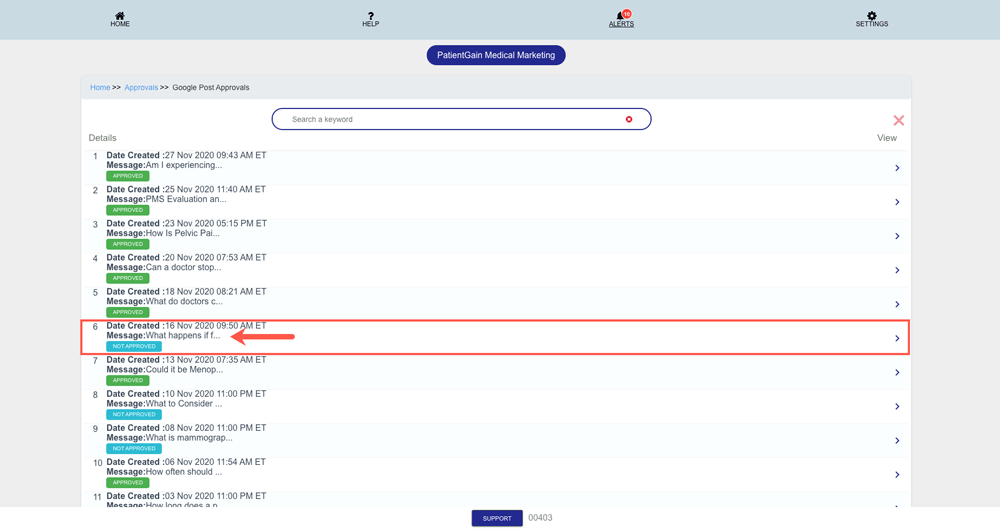Click date '10 Nov 2020 11:00 PM ET'
The width and height of the screenshot is (1000, 529).
pos(216,394)
